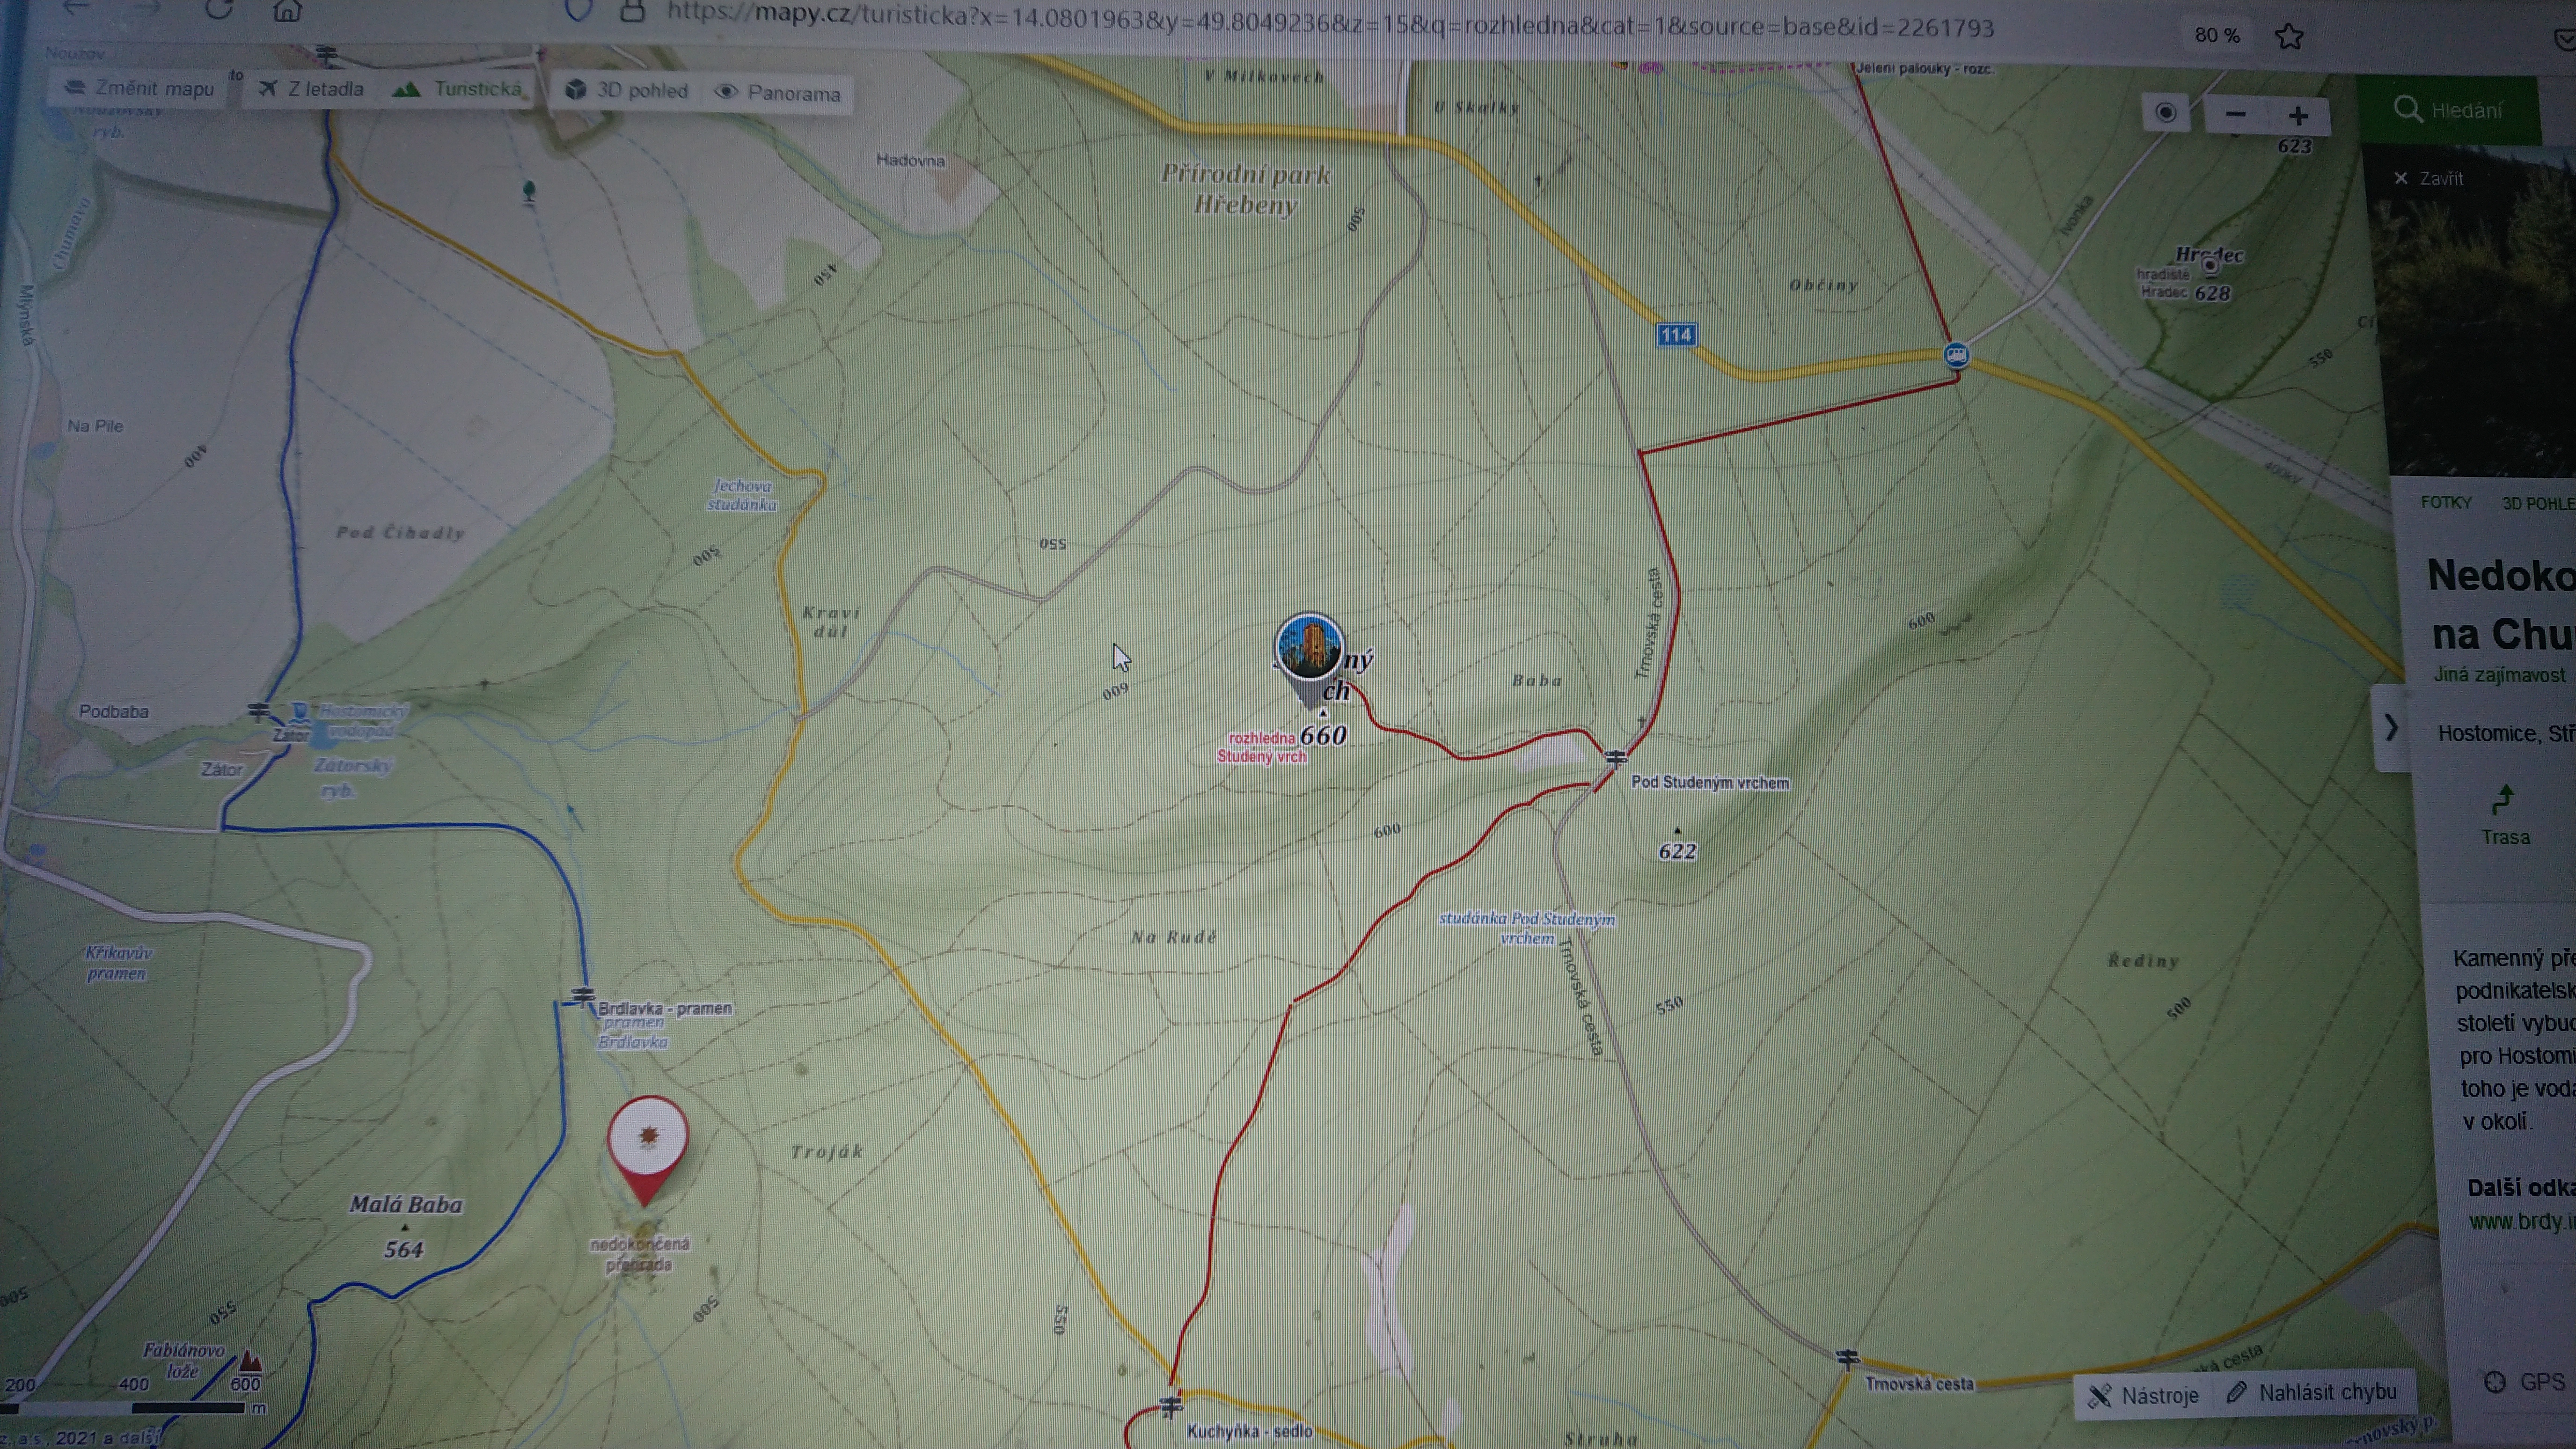This screenshot has height=1449, width=2576.
Task: Click the GPS coordinates button
Action: point(2526,1381)
